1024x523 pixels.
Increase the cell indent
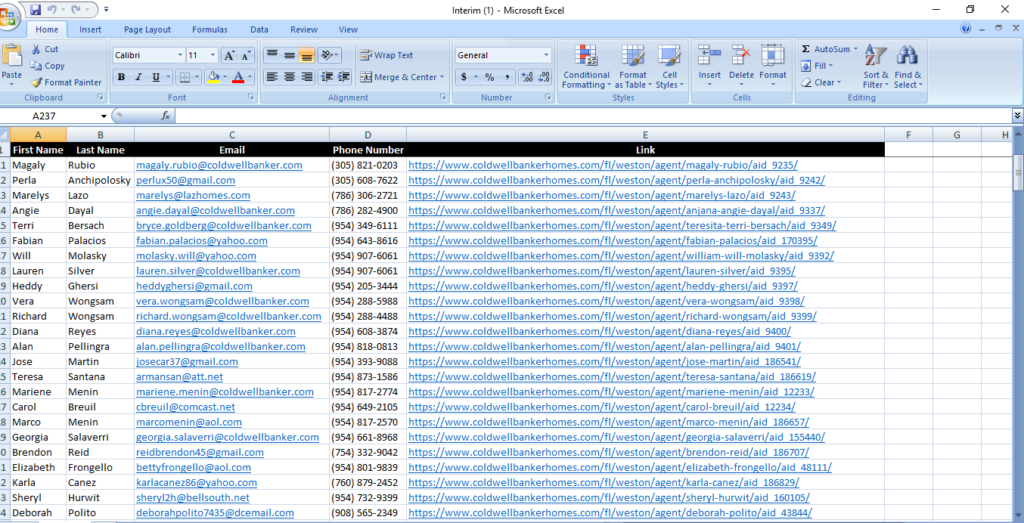tap(344, 77)
